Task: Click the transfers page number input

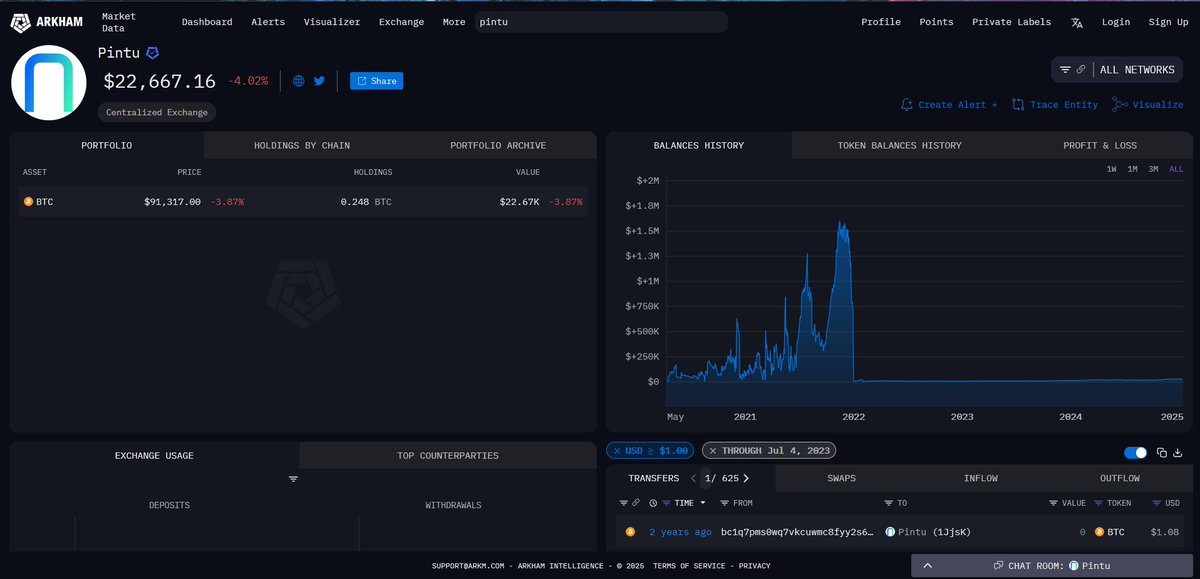Action: click(707, 478)
